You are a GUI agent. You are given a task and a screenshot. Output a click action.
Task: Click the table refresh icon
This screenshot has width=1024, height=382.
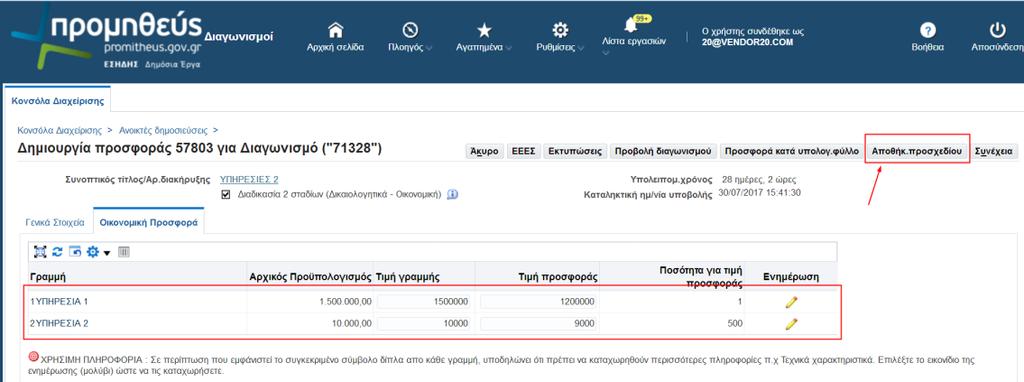[57, 251]
